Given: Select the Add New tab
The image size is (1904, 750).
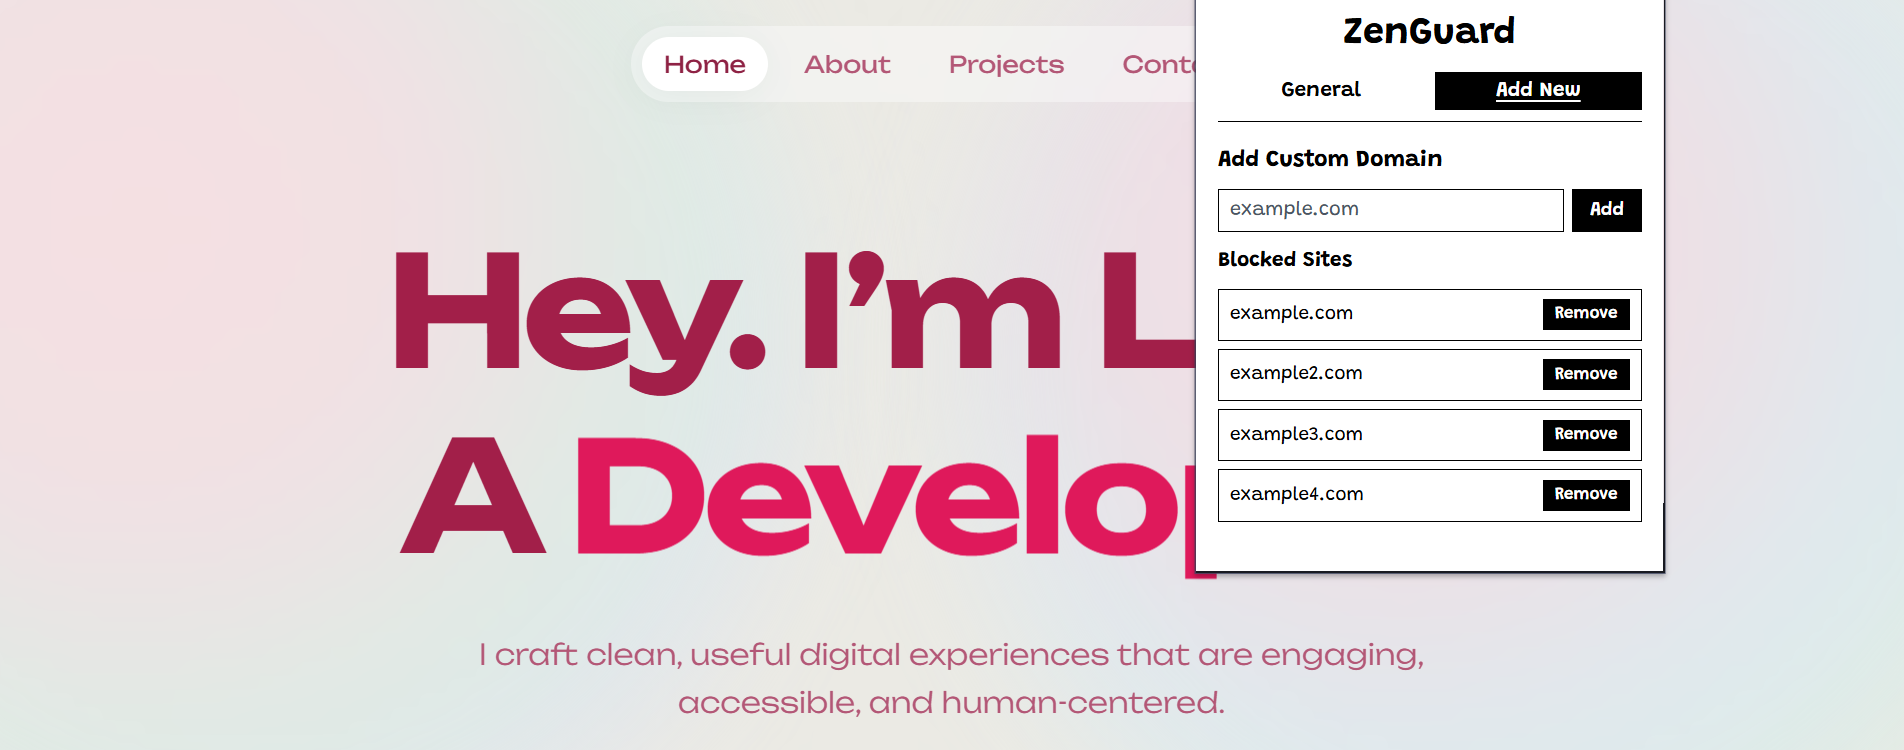Looking at the screenshot, I should pyautogui.click(x=1537, y=90).
